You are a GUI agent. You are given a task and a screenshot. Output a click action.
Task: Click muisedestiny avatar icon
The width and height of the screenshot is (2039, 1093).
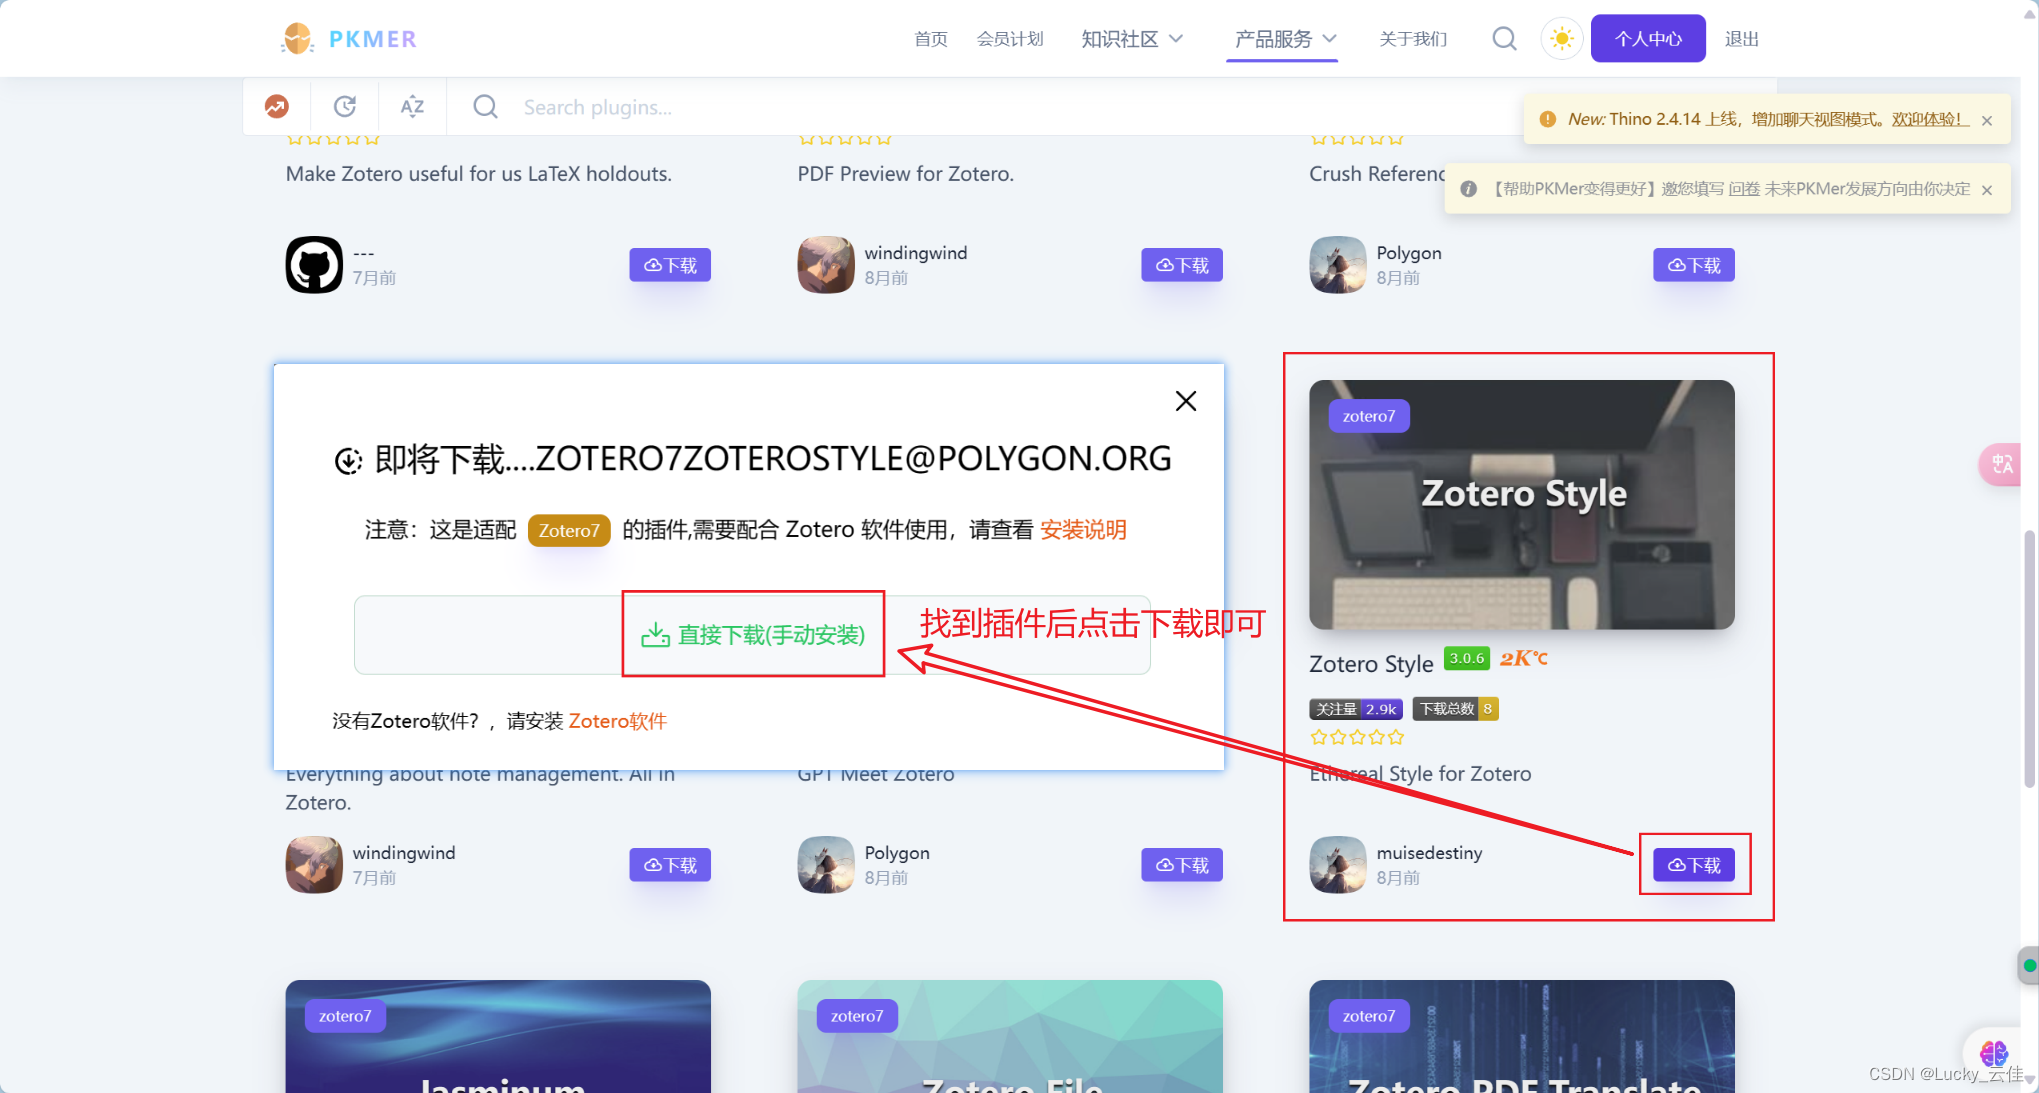click(1338, 865)
